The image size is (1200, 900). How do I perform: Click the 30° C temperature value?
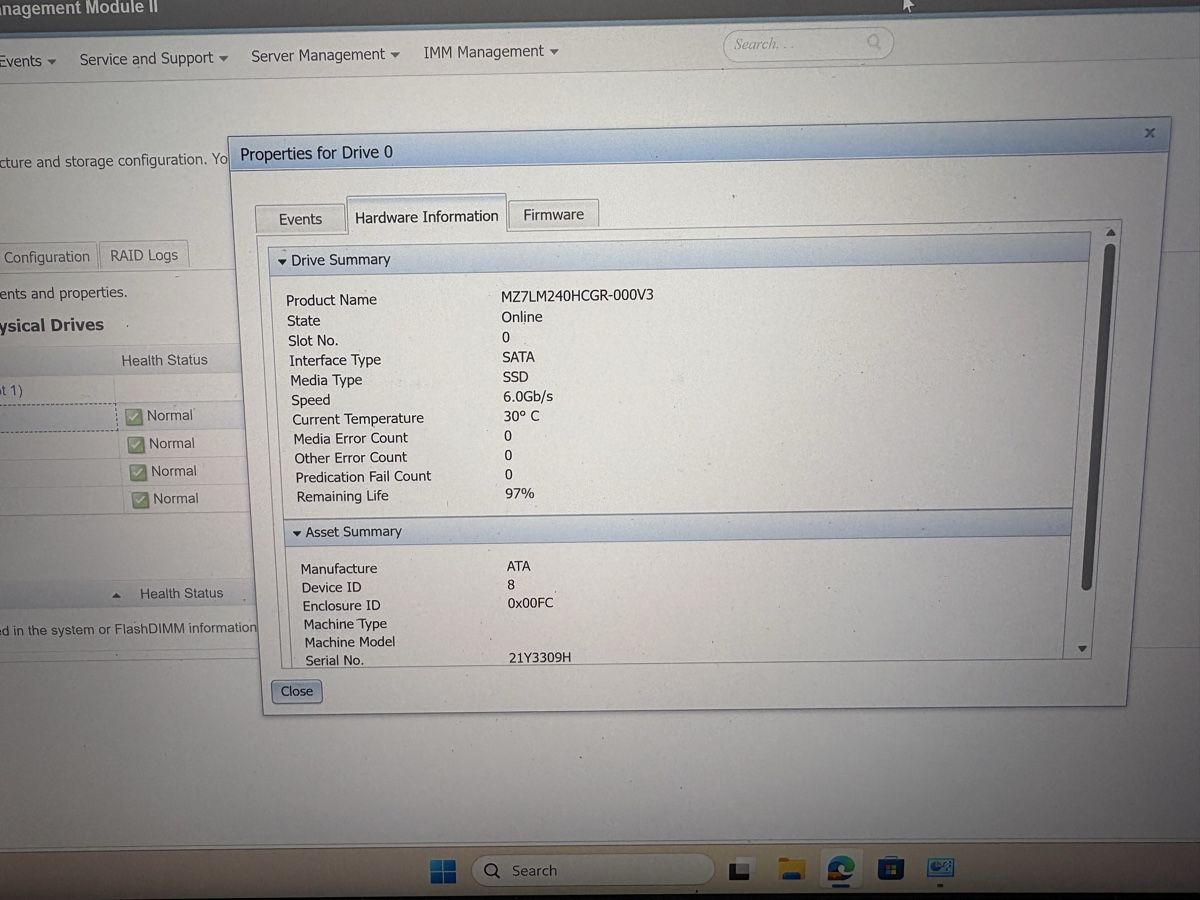pyautogui.click(x=521, y=416)
